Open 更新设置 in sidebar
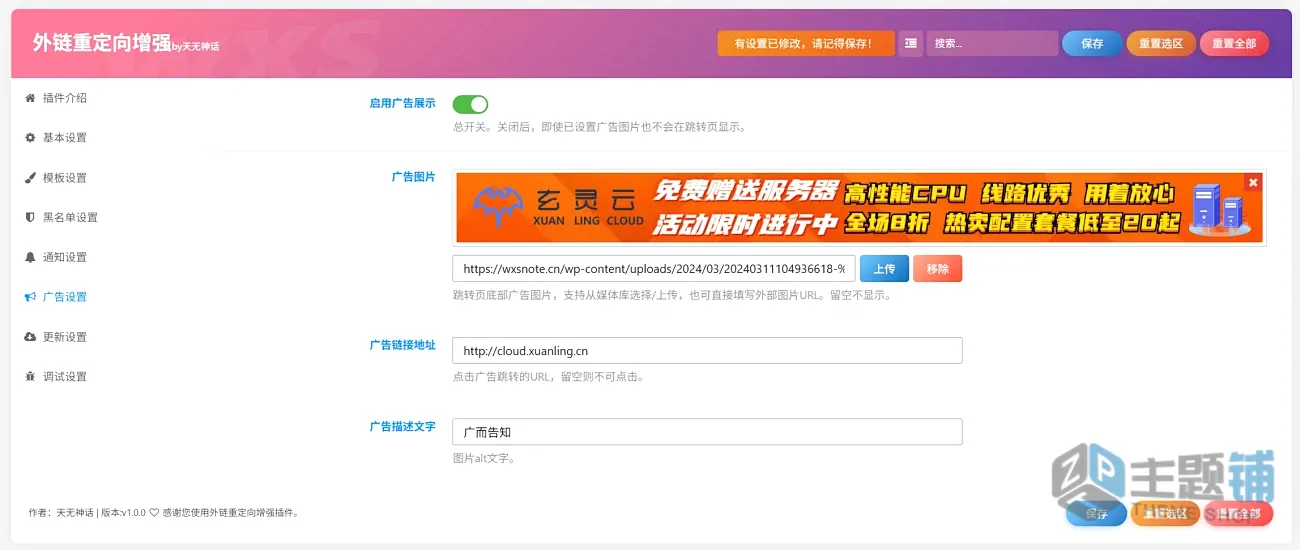The height and width of the screenshot is (550, 1300). (x=65, y=337)
